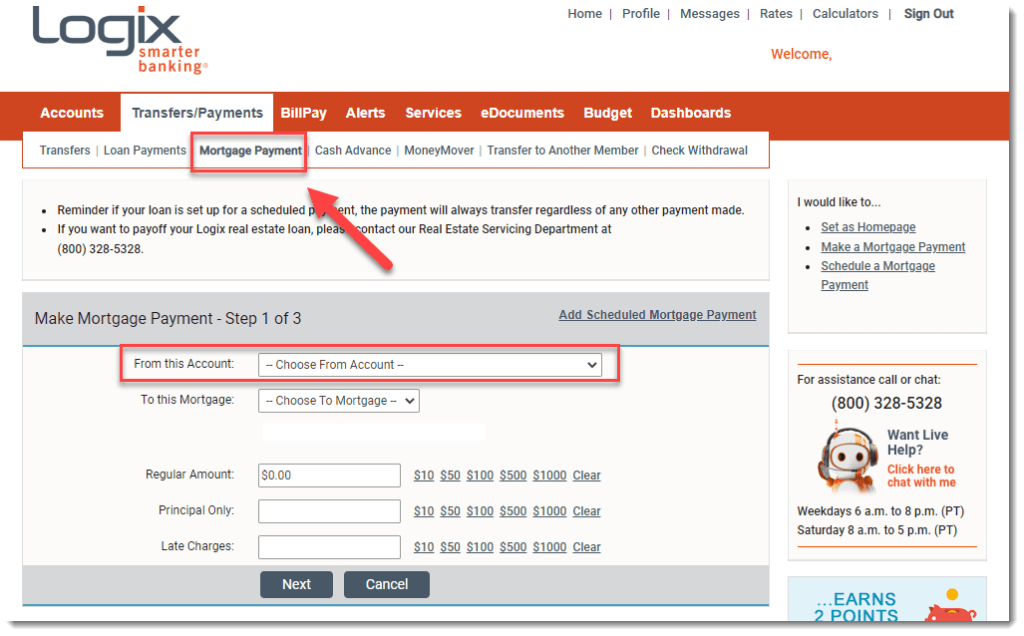Clear the Principal Only amount

(x=586, y=511)
